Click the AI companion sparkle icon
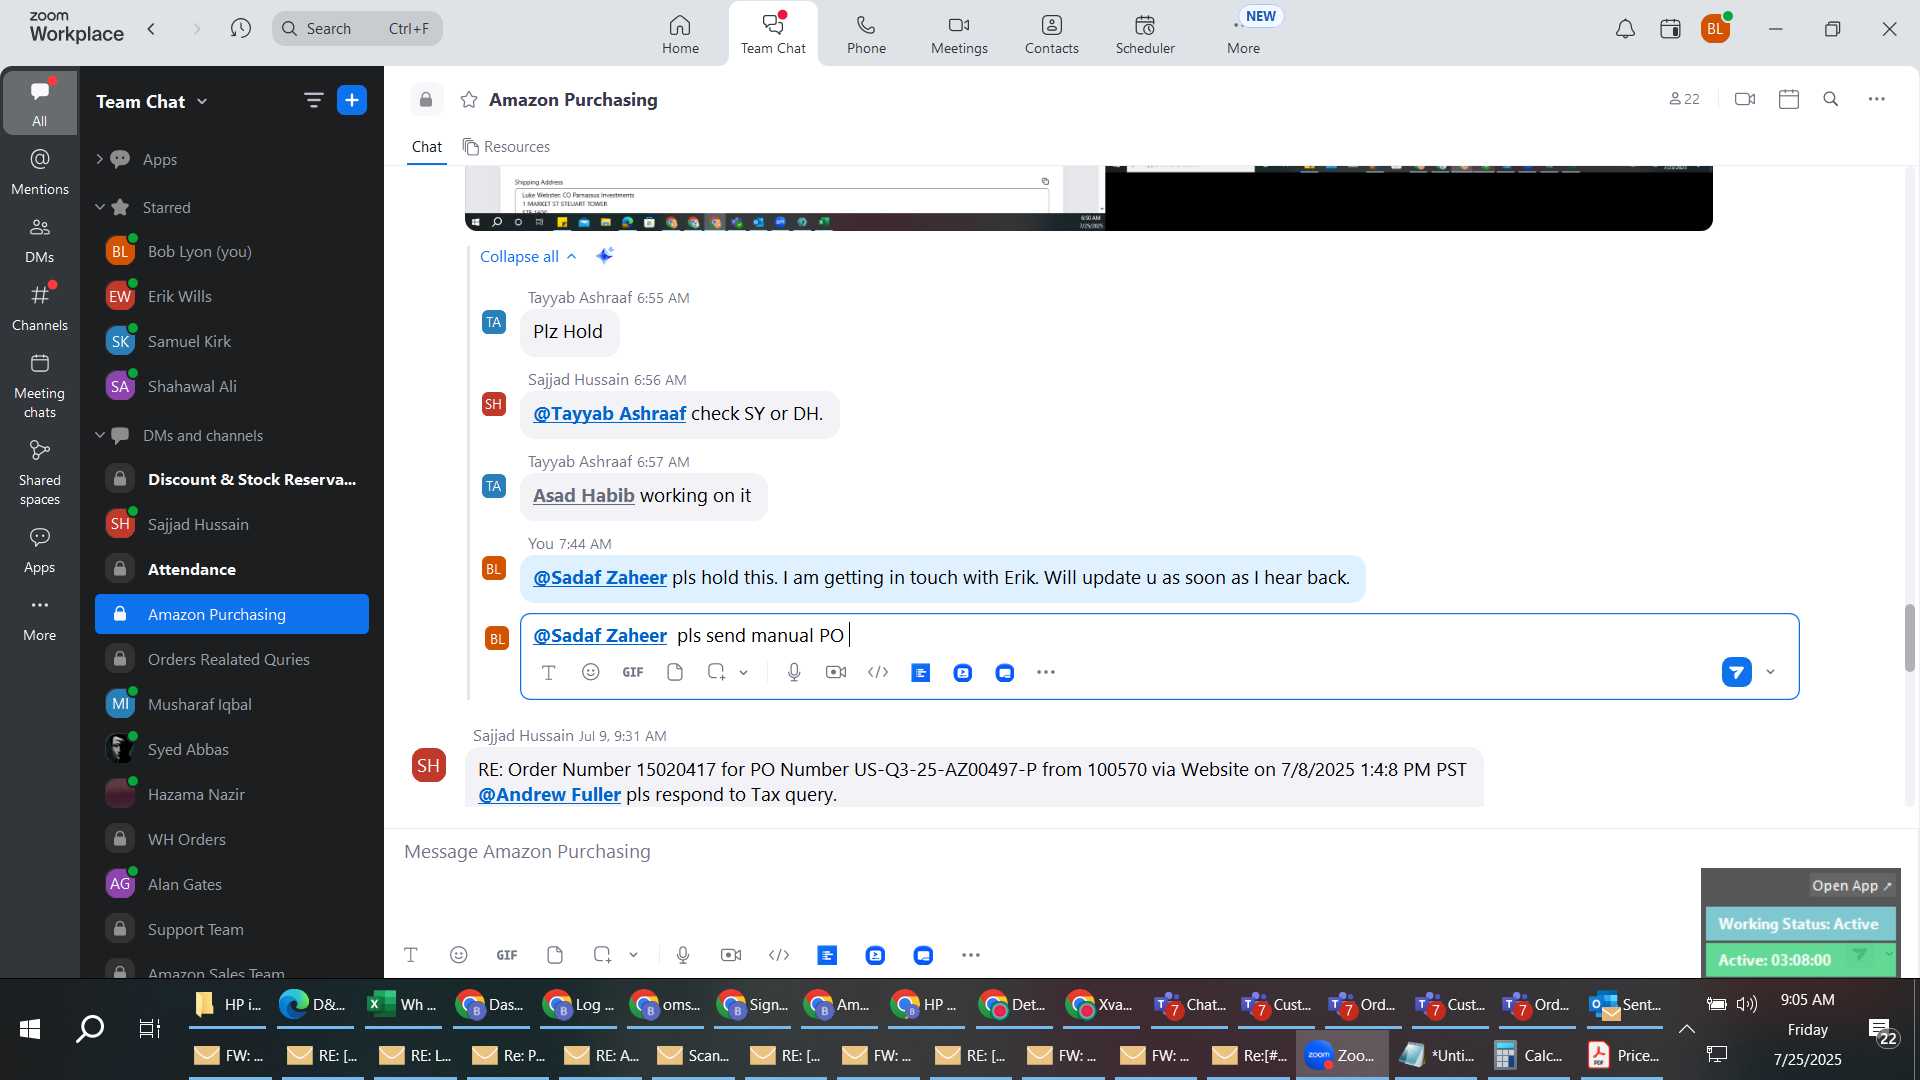Viewport: 1920px width, 1080px height. point(604,256)
